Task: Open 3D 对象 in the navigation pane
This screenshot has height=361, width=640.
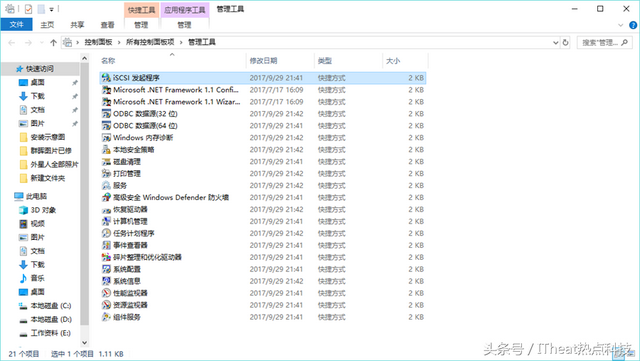Action: pos(43,210)
